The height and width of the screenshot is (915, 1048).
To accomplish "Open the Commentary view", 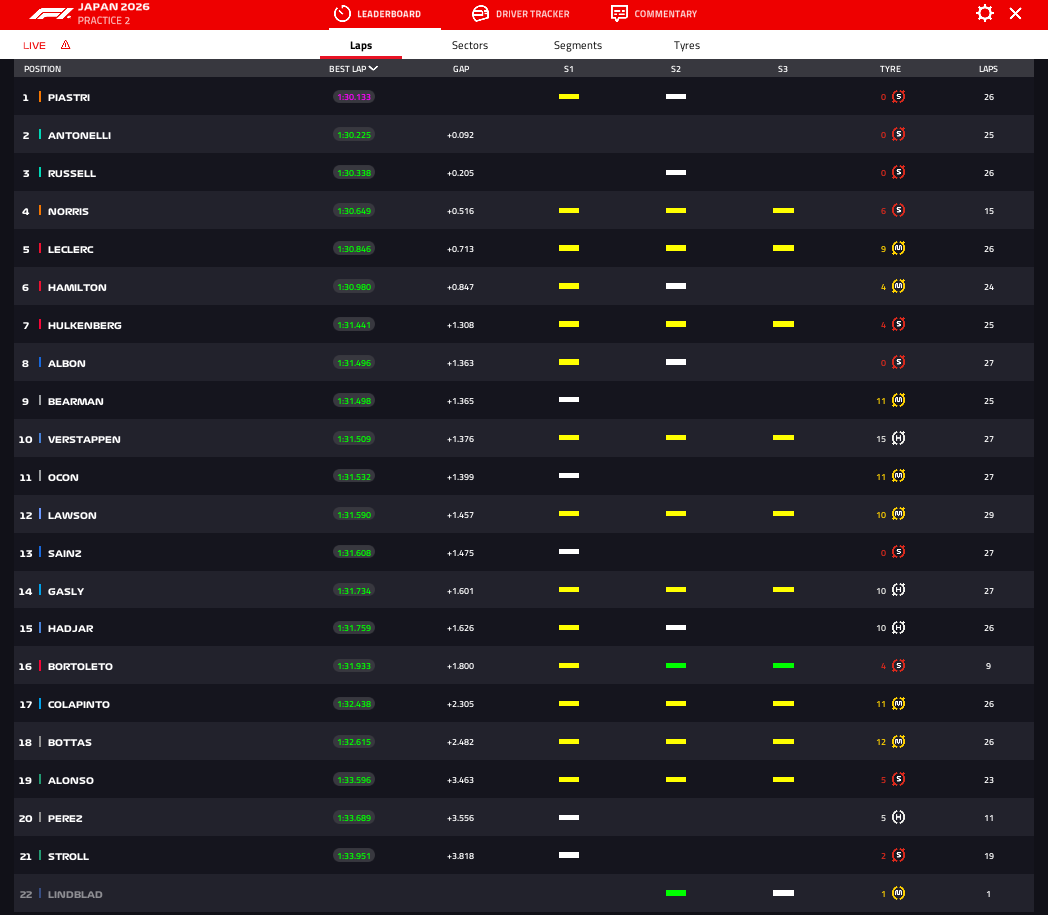I will point(654,14).
